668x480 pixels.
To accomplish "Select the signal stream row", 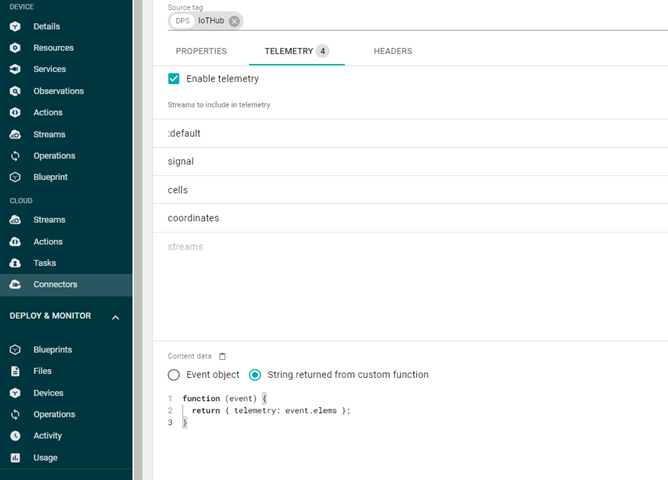I will coord(410,161).
